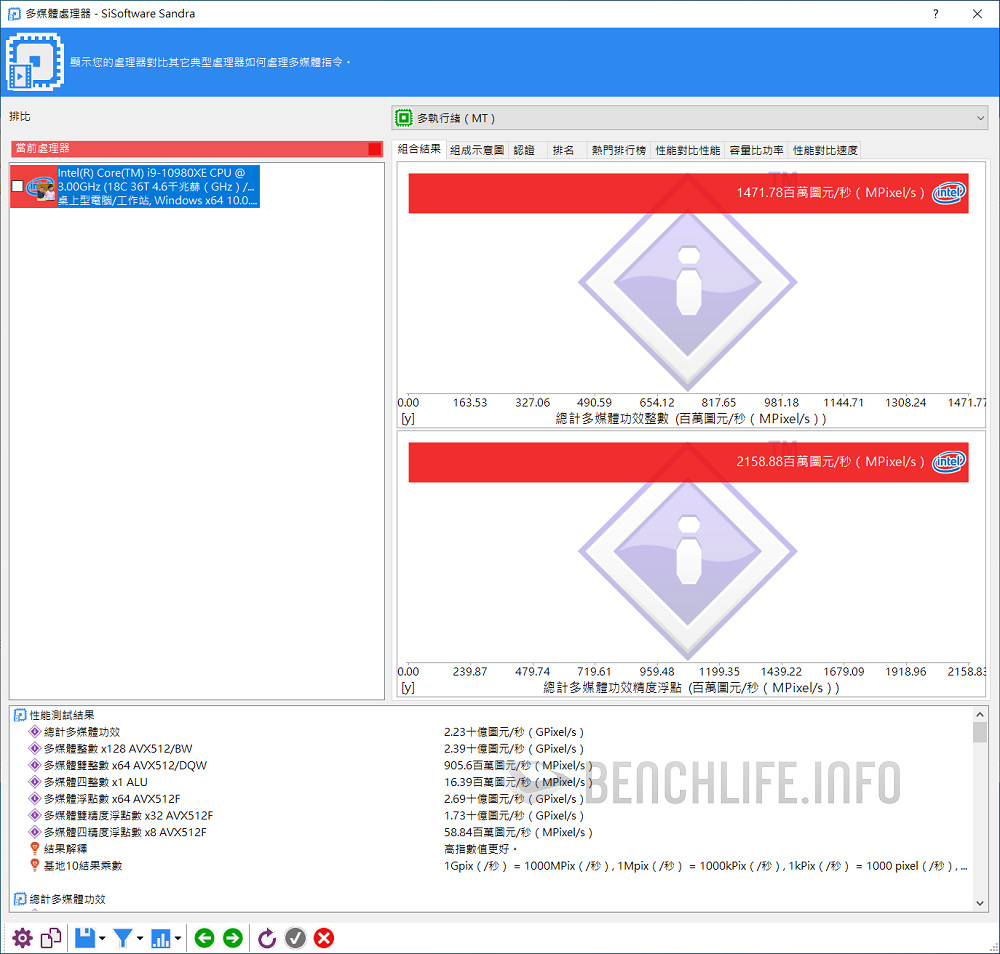Tick the Core i9-10980XE processor checkbox
1000x954 pixels.
[x=17, y=186]
